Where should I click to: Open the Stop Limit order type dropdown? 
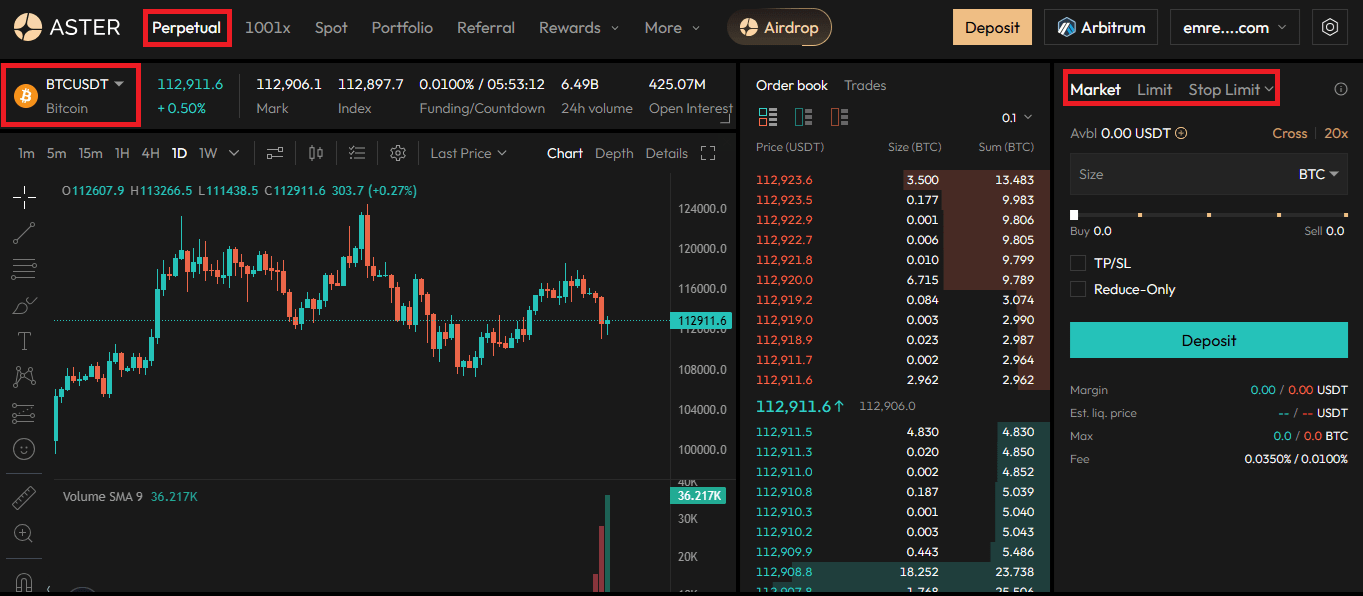[x=1230, y=90]
